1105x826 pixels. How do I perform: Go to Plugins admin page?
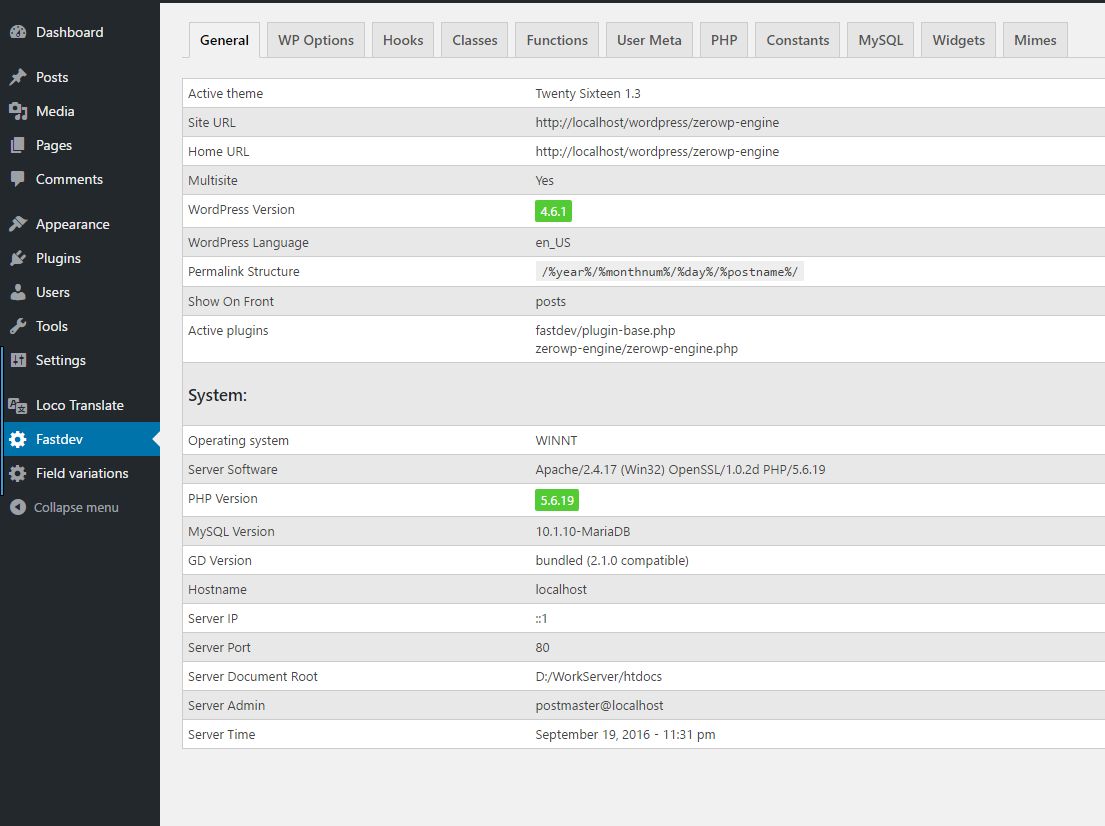click(58, 258)
